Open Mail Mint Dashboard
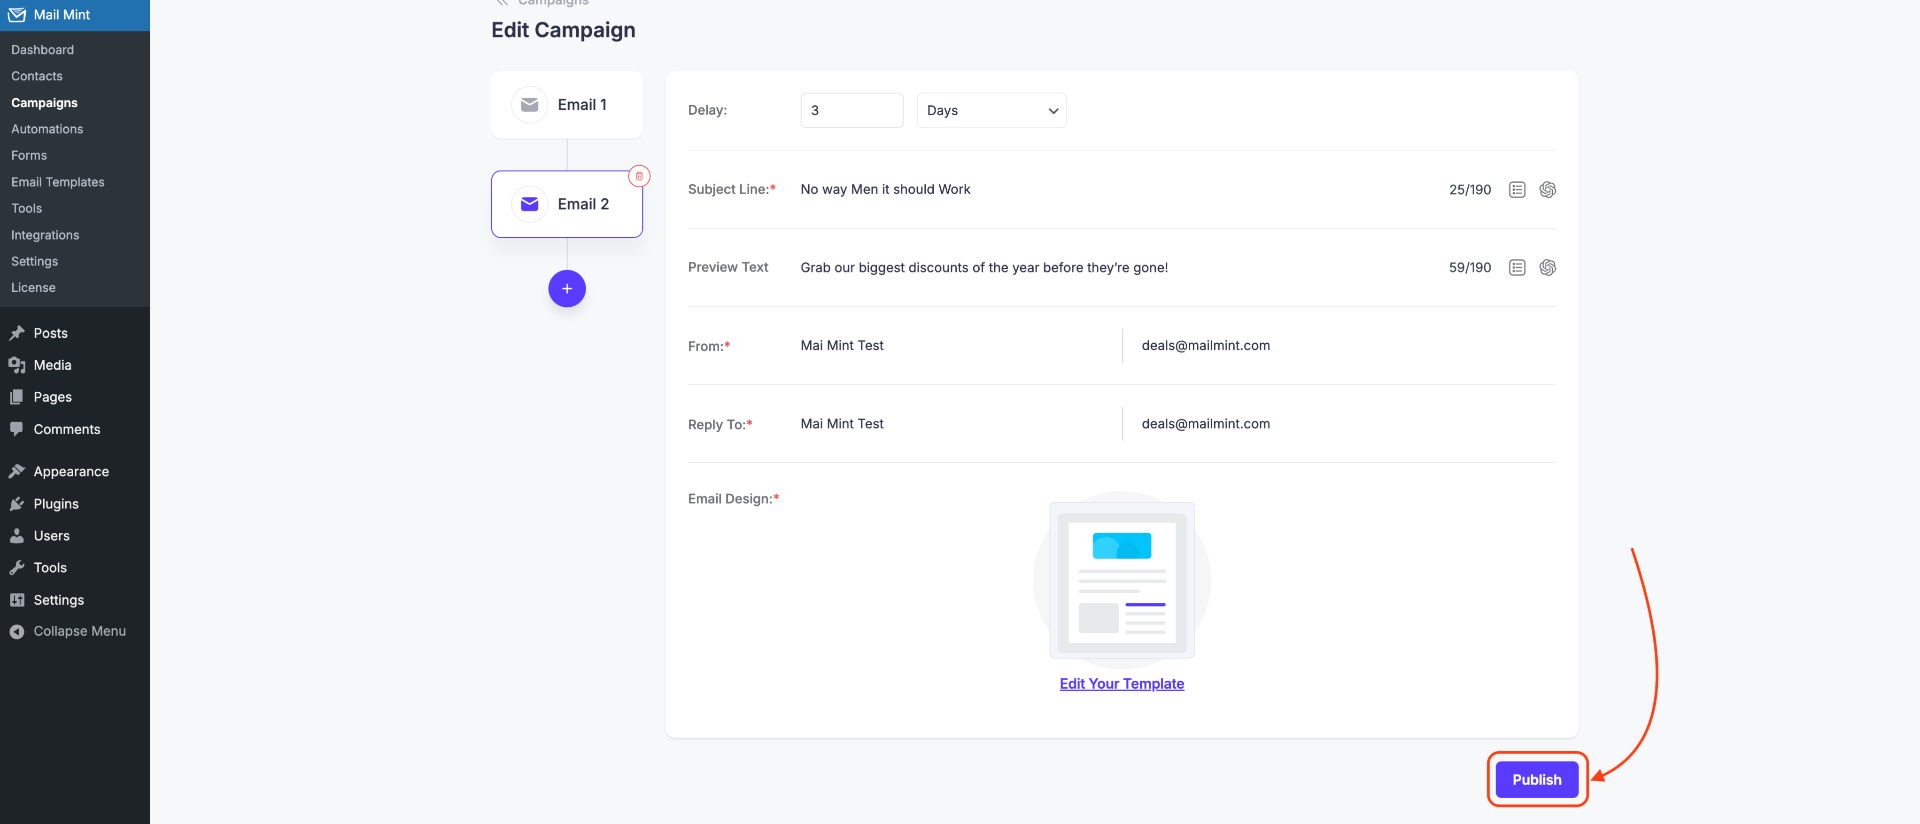The image size is (1920, 824). pyautogui.click(x=43, y=50)
